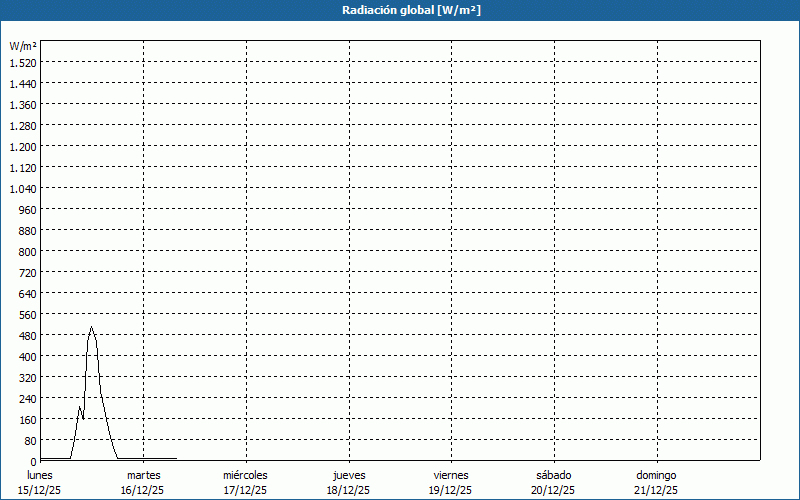Click the 800 y-axis label
This screenshot has width=800, height=500.
click(x=28, y=252)
